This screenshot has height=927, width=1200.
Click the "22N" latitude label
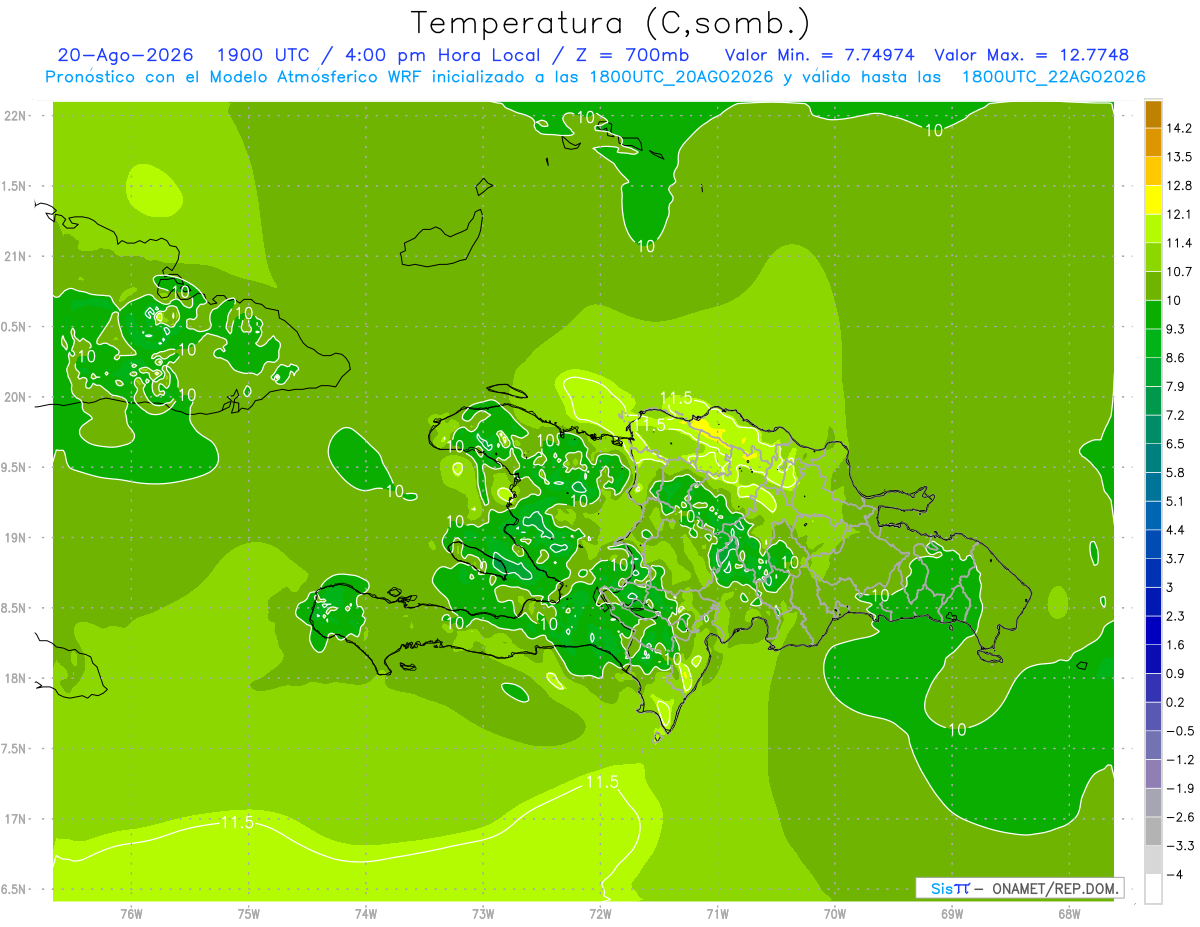pos(16,116)
